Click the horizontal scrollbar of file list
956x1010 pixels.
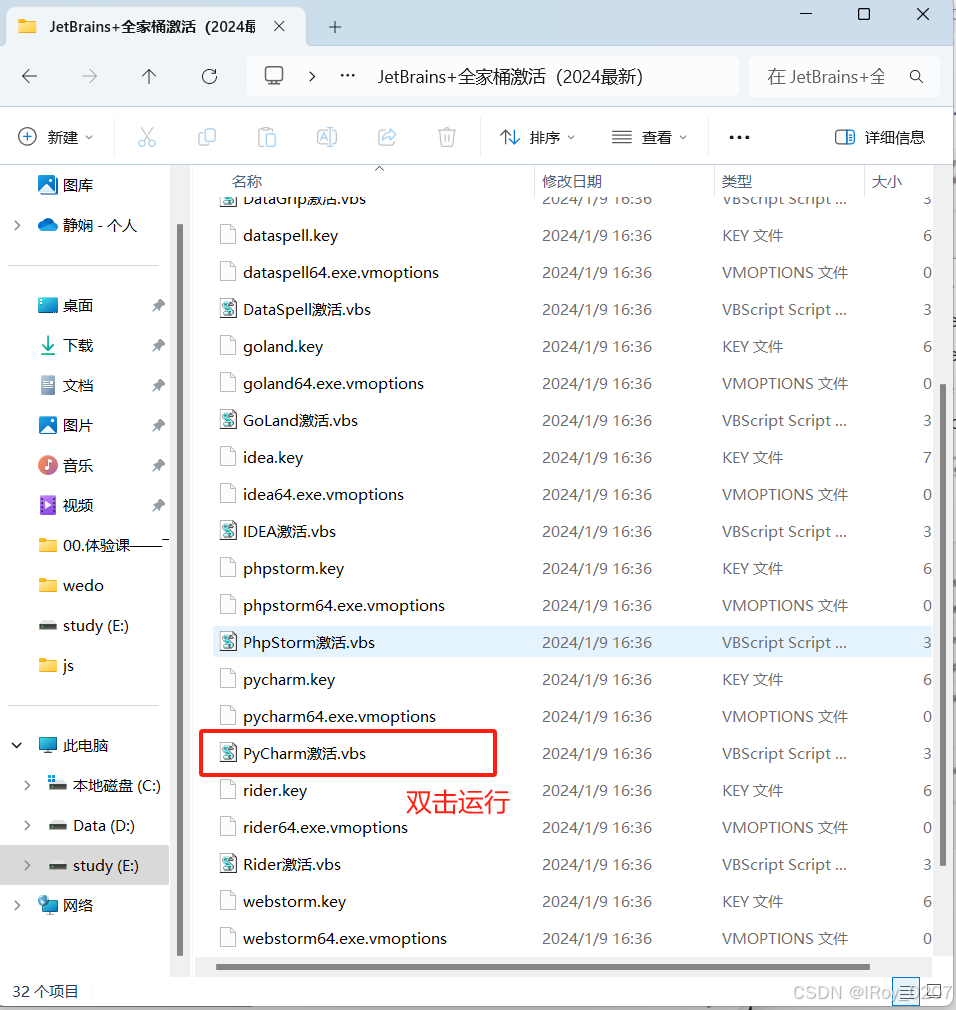click(542, 966)
